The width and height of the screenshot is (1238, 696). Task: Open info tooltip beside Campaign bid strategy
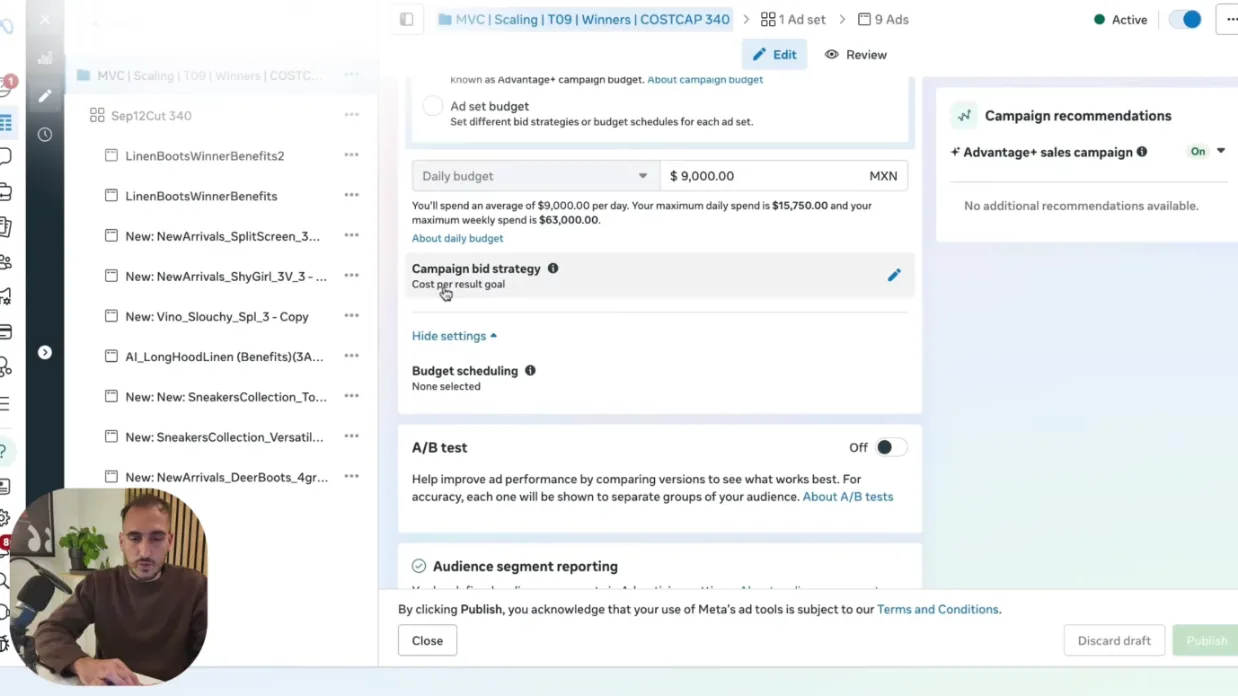tap(553, 268)
